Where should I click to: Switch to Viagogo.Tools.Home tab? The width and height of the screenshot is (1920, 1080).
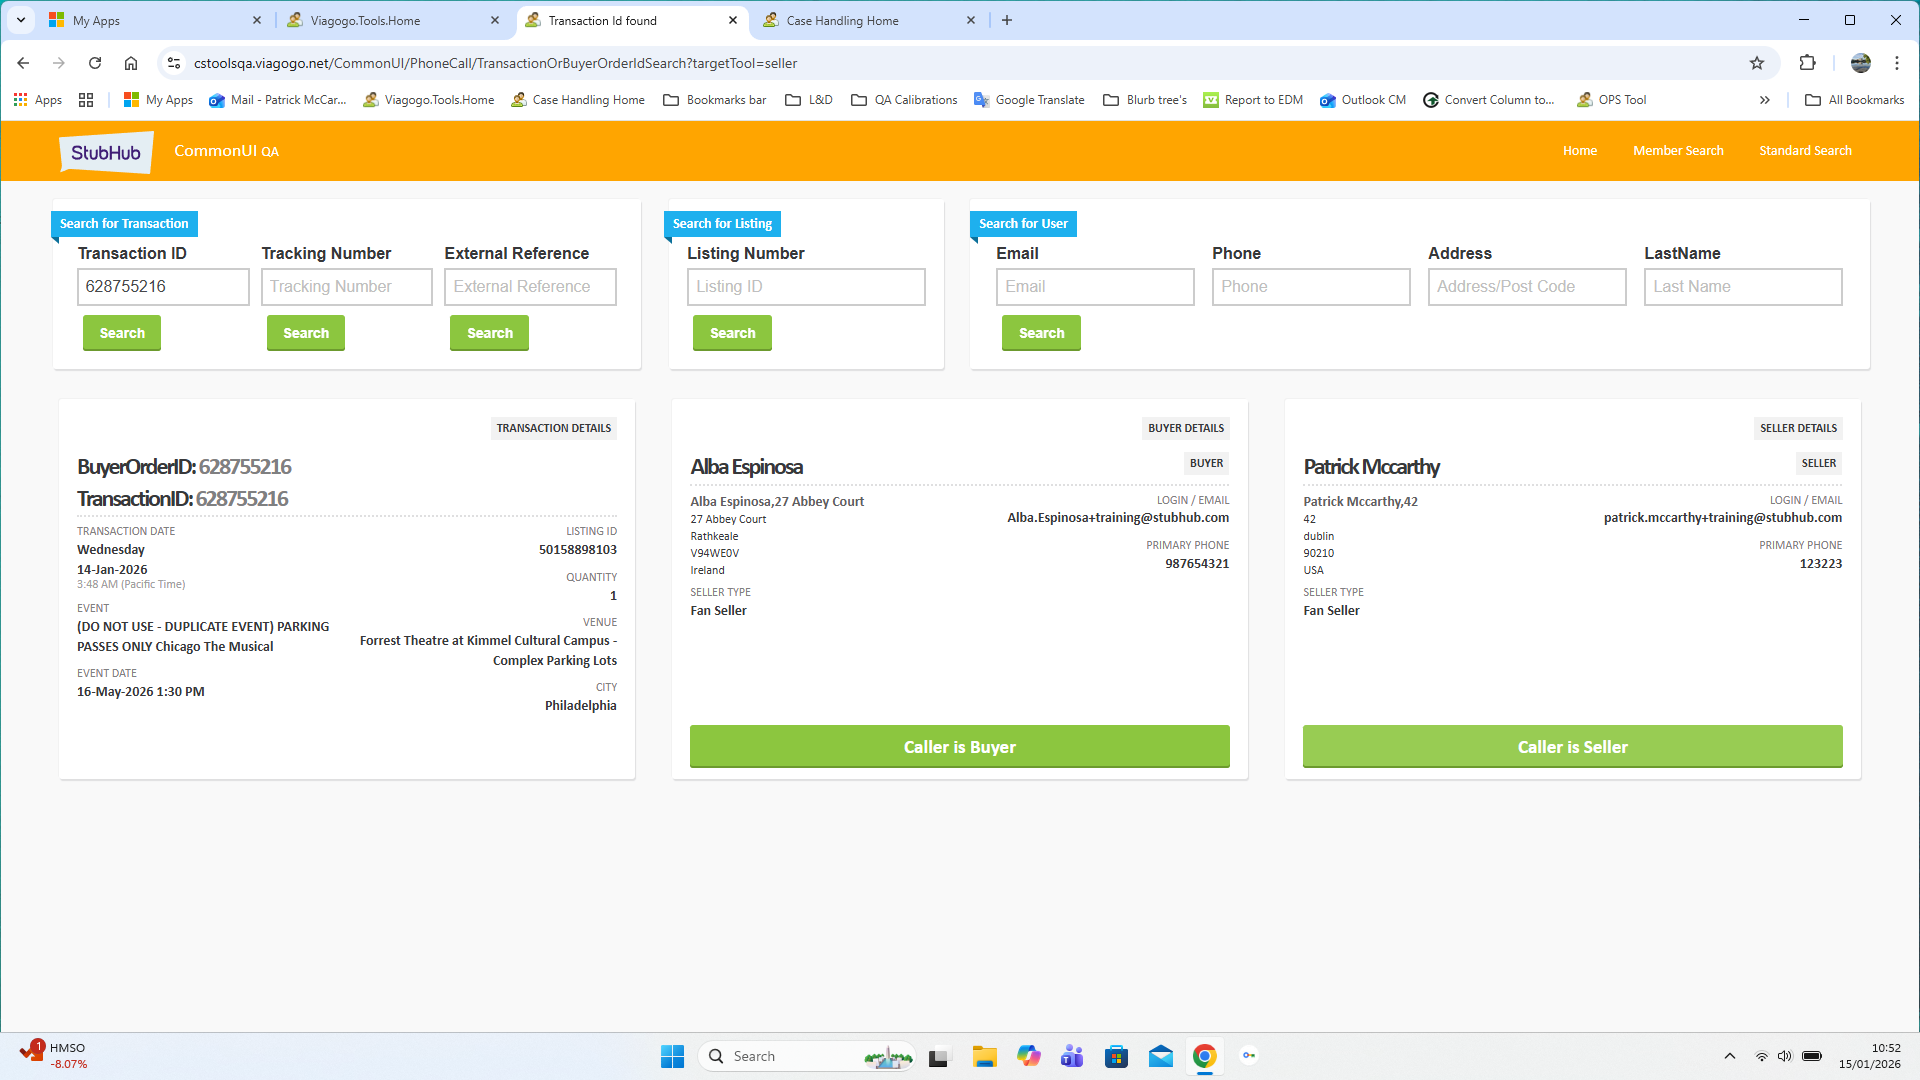(365, 20)
